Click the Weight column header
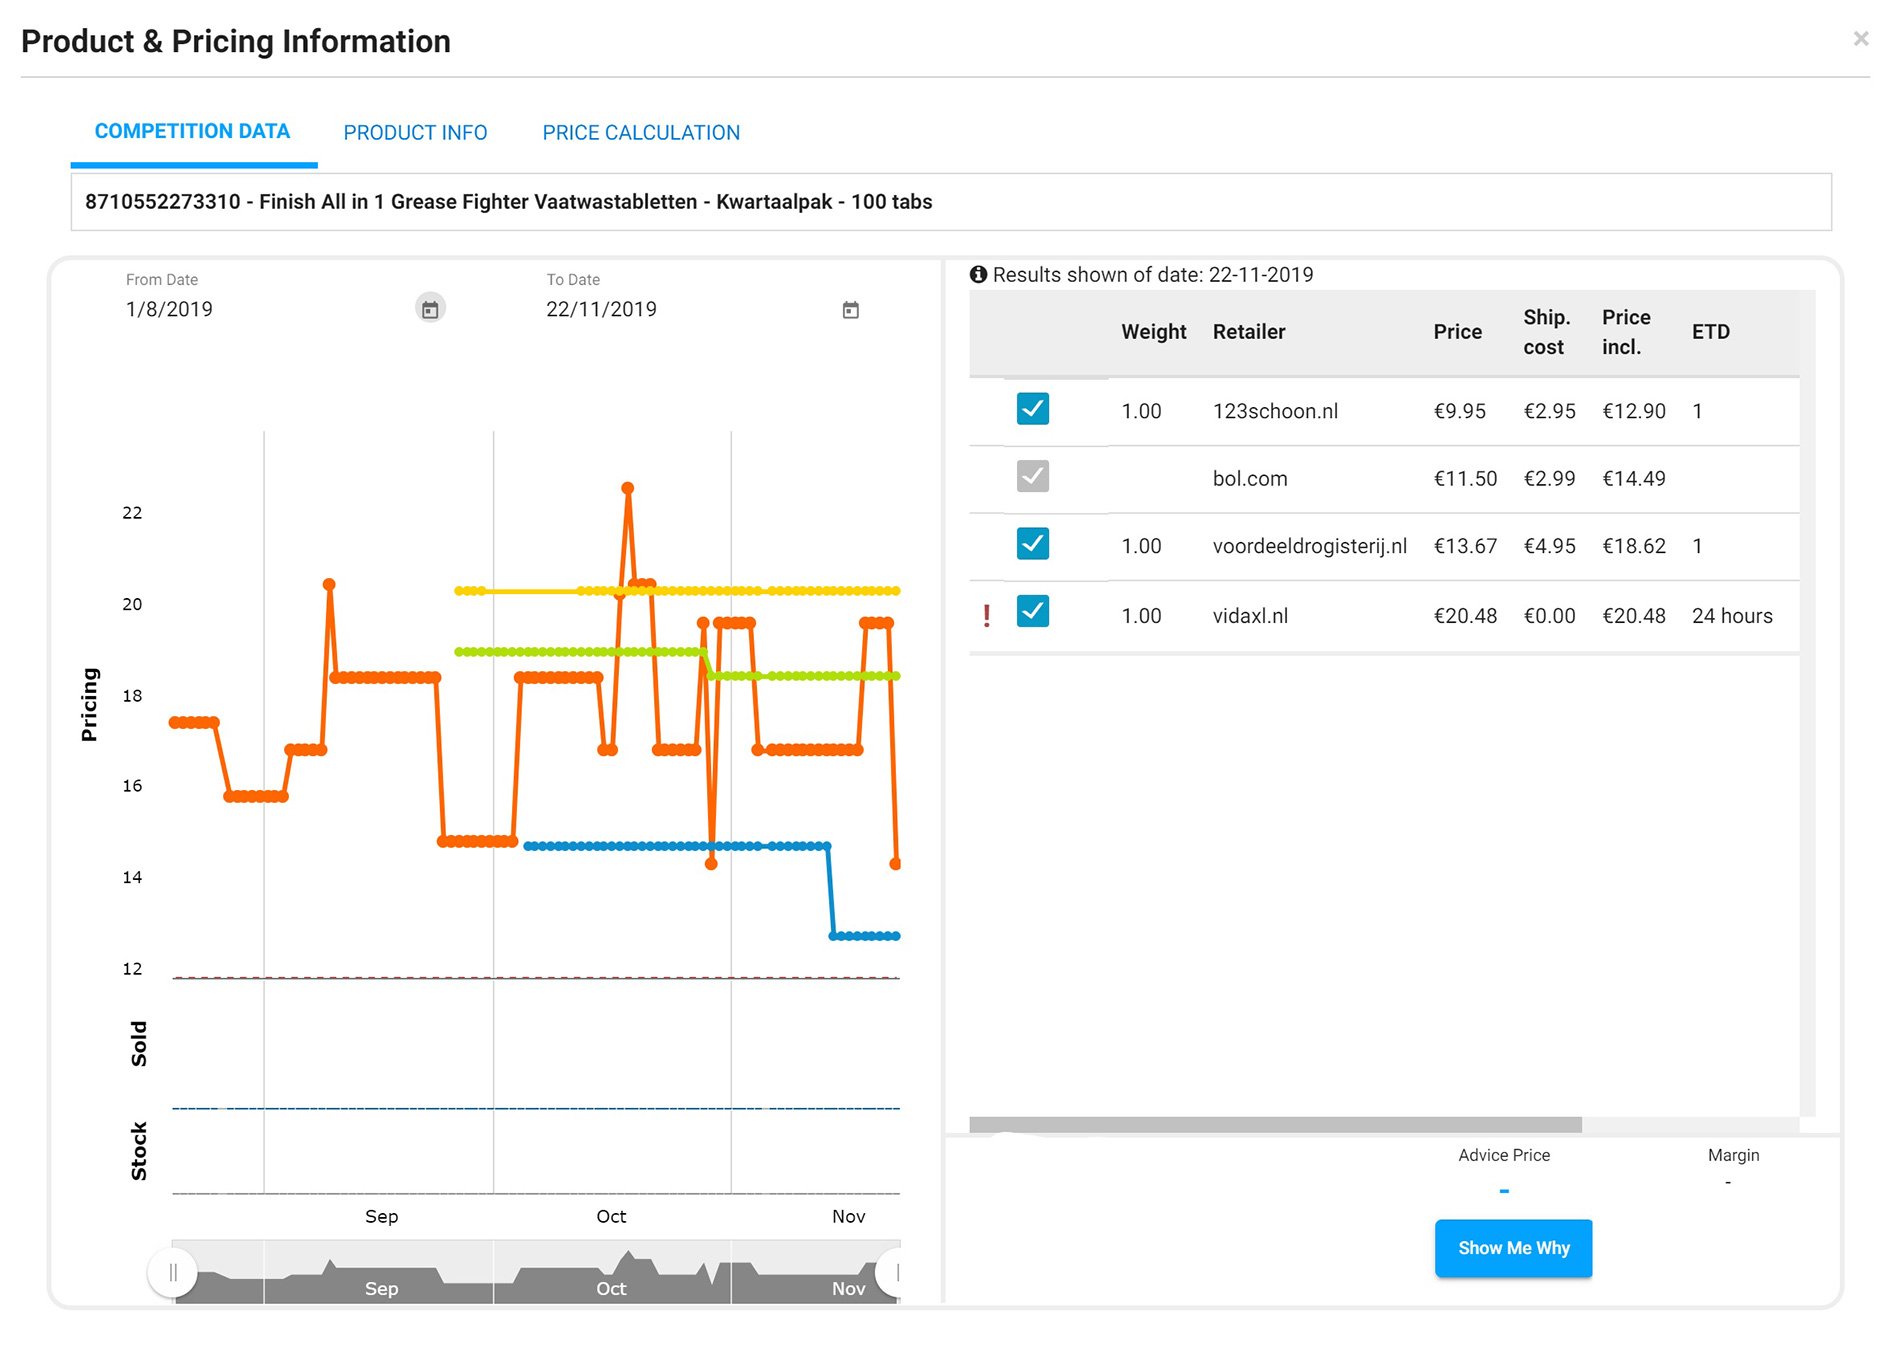The height and width of the screenshot is (1356, 1900). point(1154,332)
